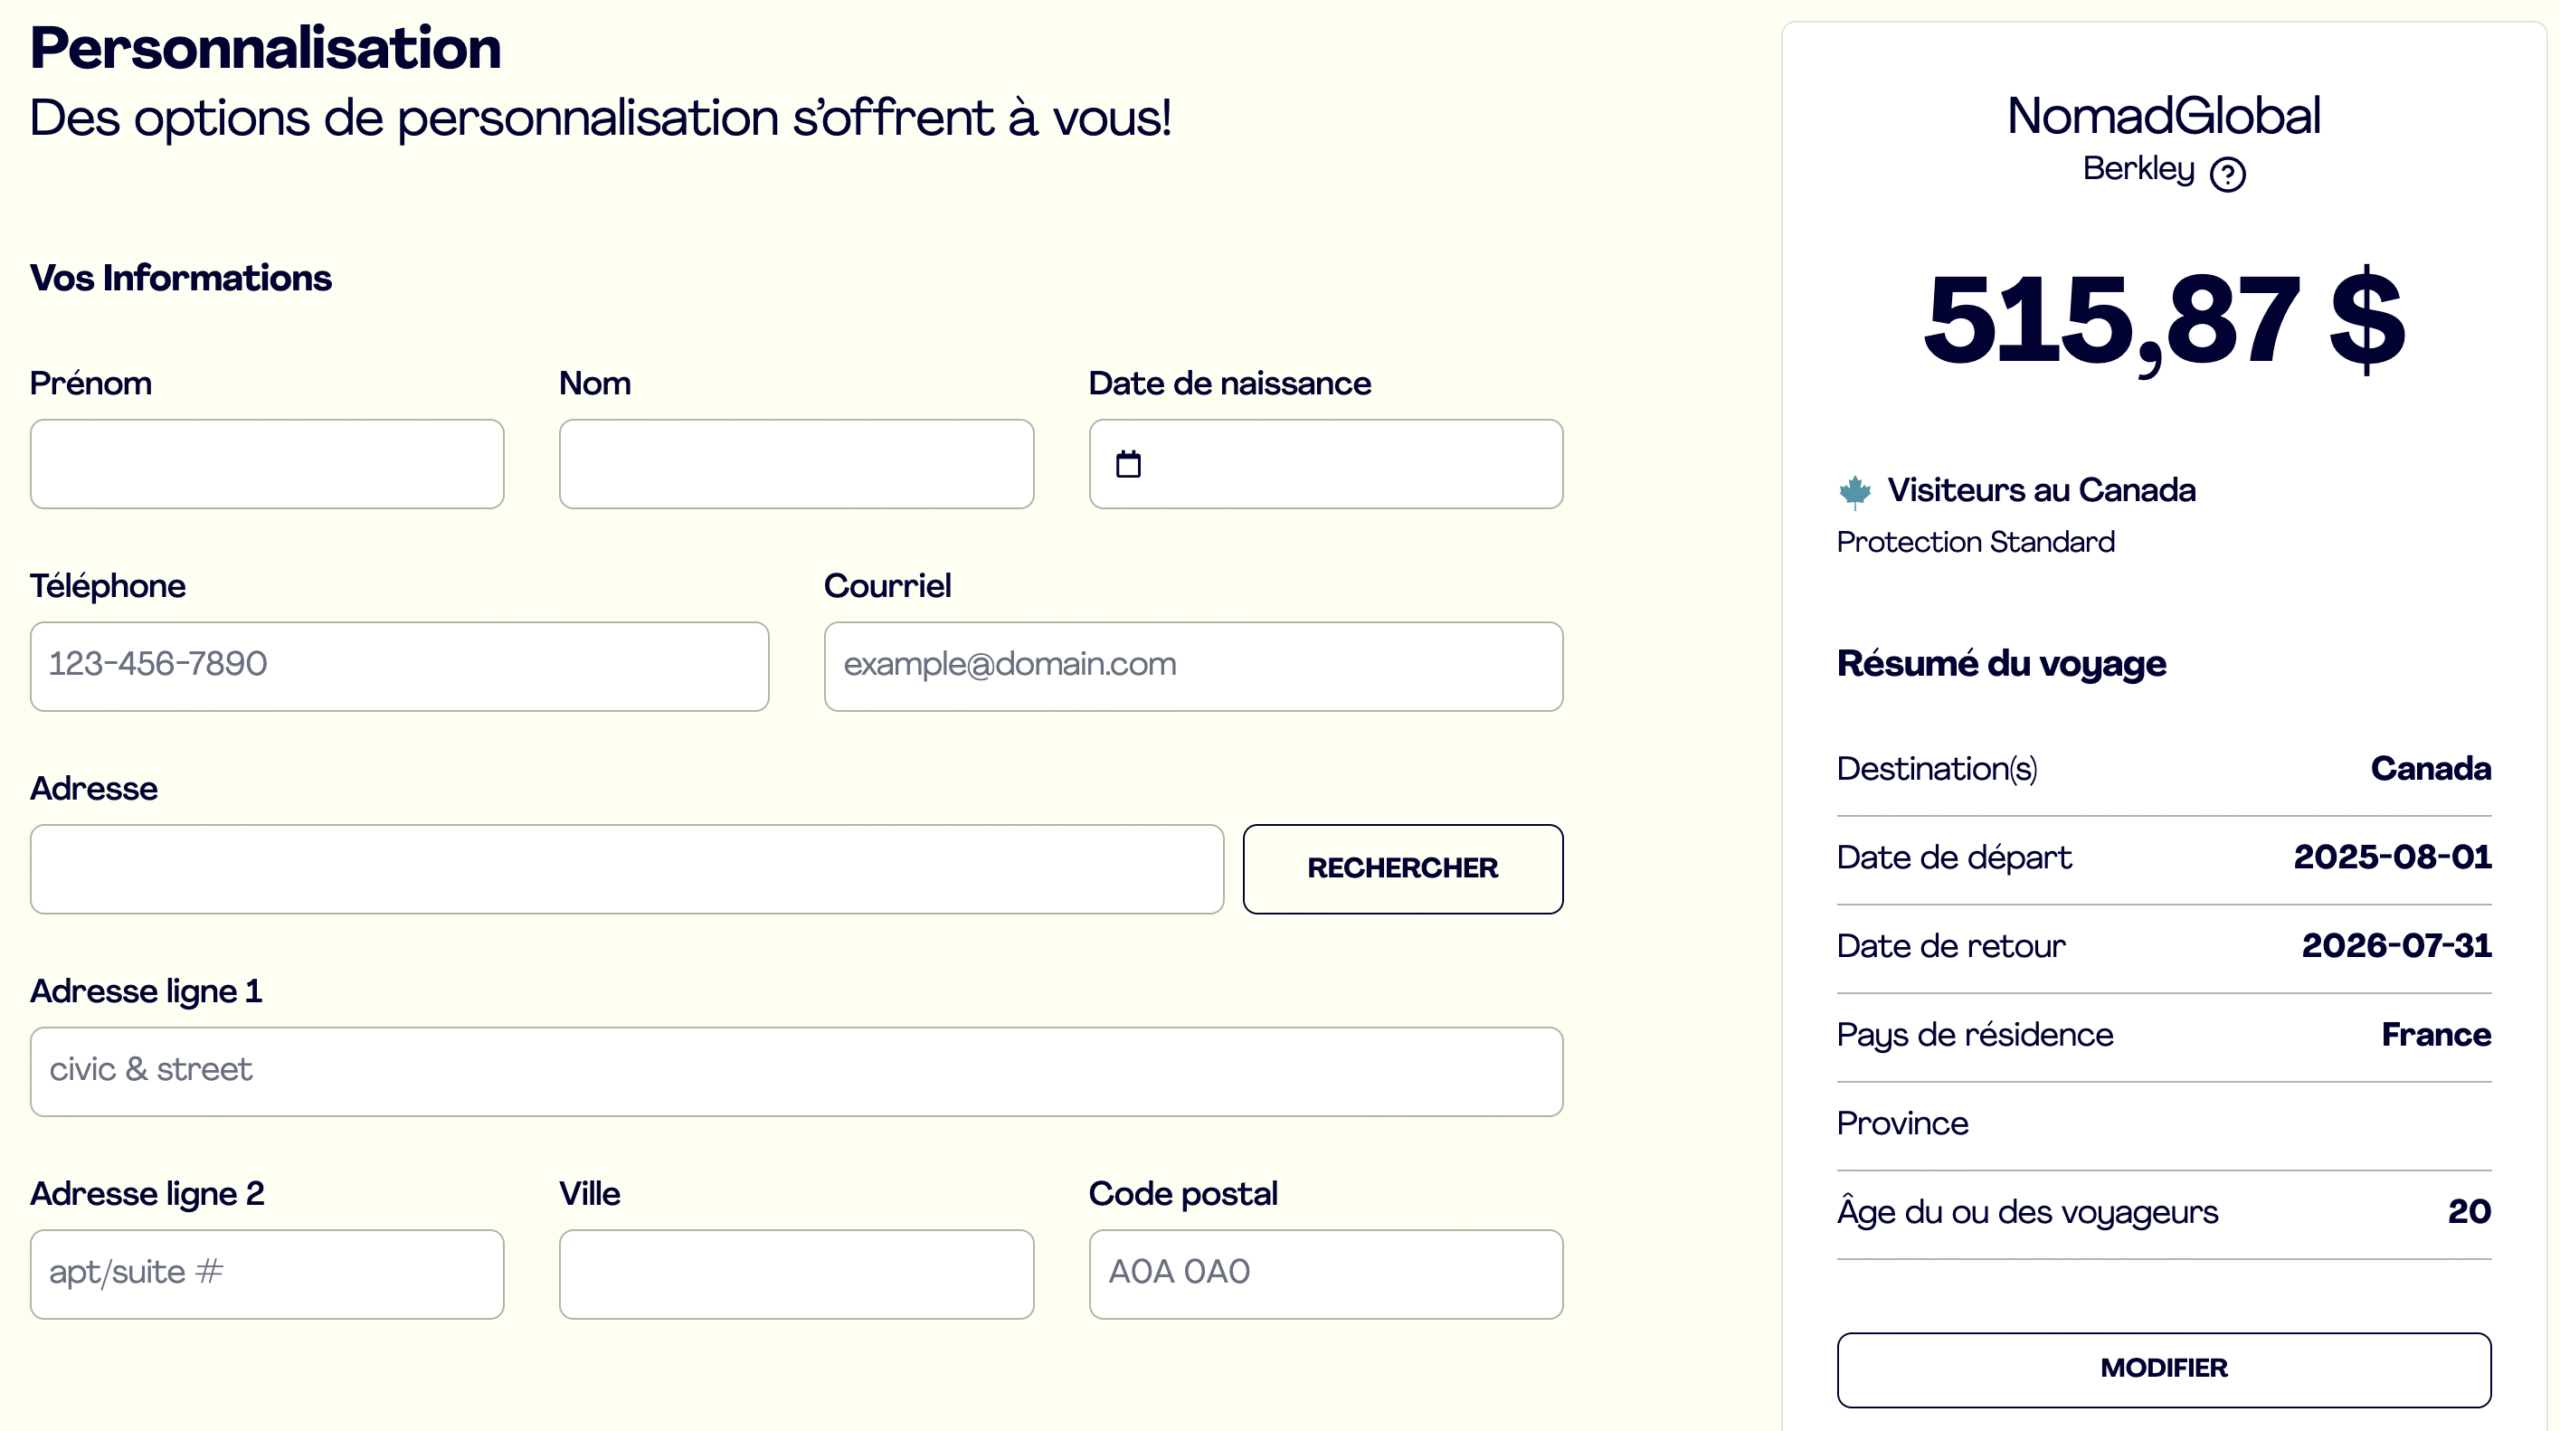
Task: Click the Code postal A0A 0A0 field
Action: [x=1326, y=1274]
